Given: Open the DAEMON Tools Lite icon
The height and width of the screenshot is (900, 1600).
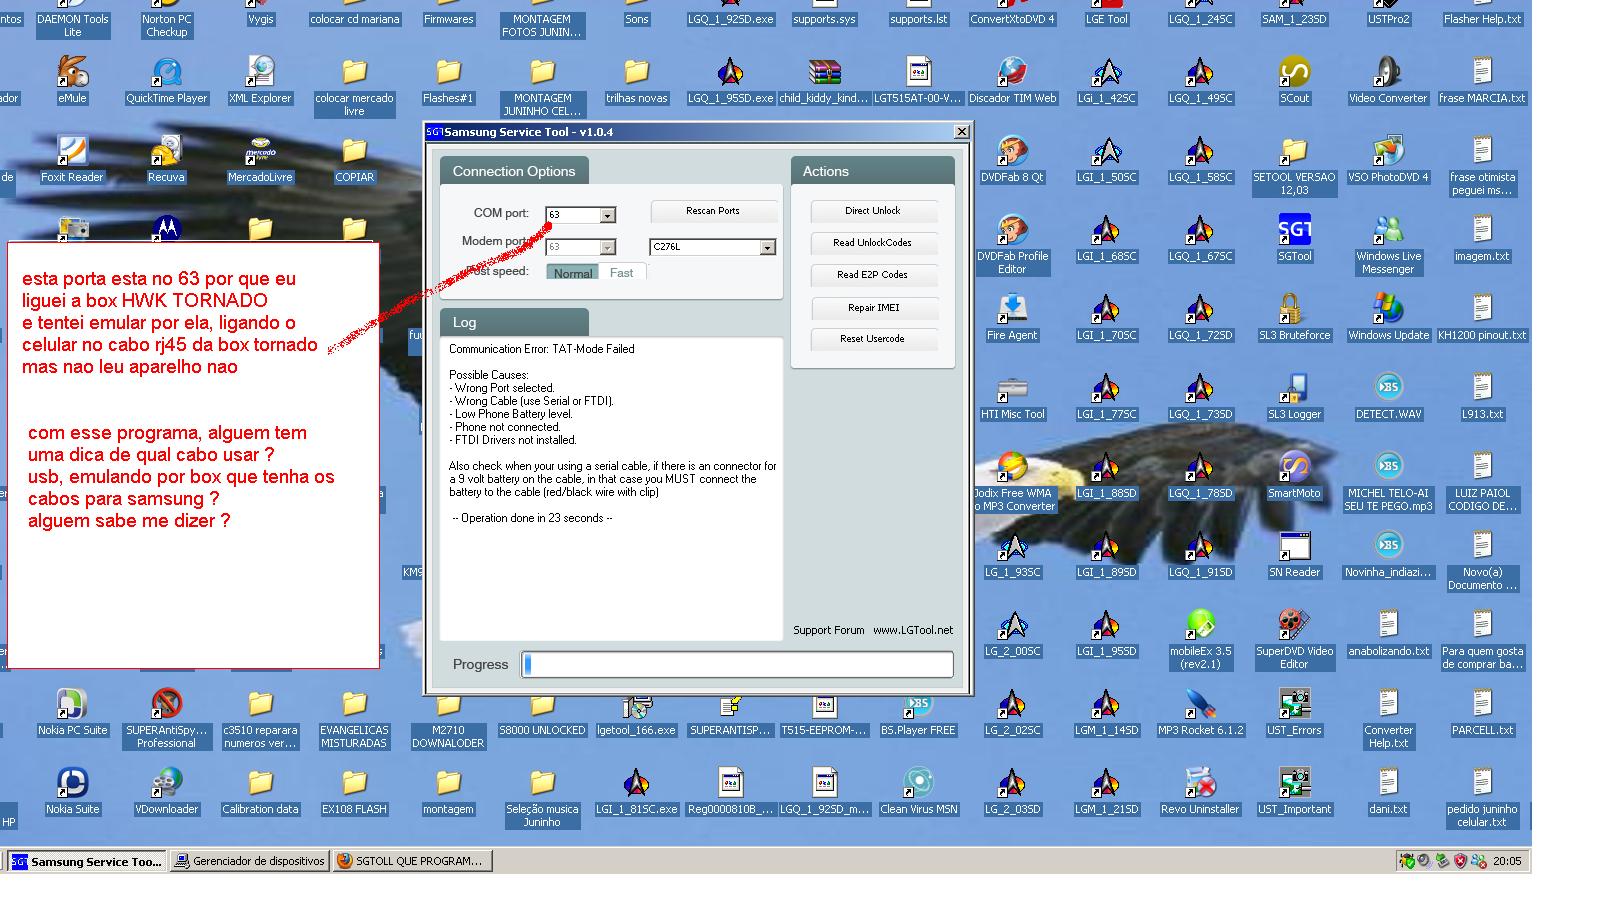Looking at the screenshot, I should coord(72,19).
